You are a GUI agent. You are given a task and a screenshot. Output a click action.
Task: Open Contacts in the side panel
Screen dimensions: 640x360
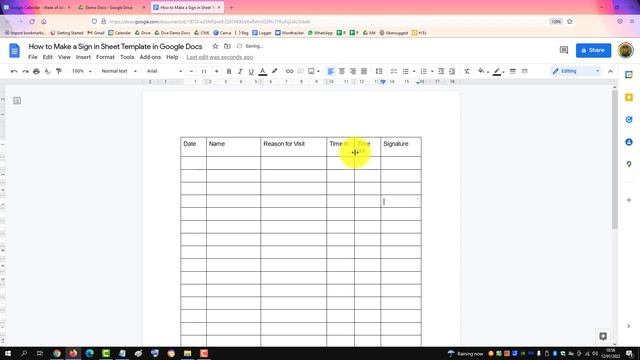[629, 142]
